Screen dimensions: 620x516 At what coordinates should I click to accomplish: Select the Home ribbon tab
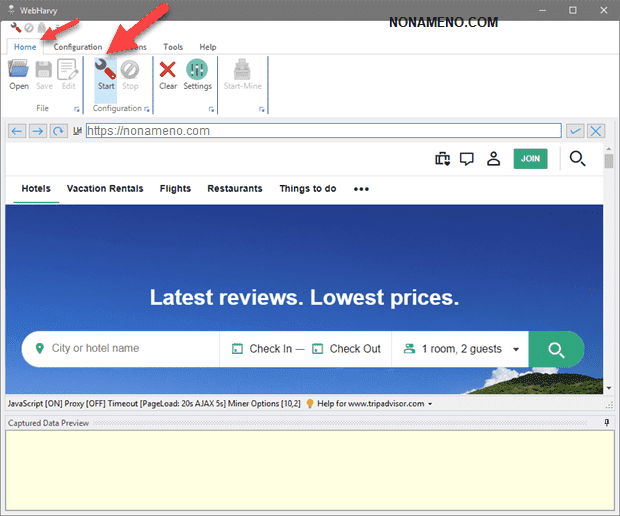(25, 47)
